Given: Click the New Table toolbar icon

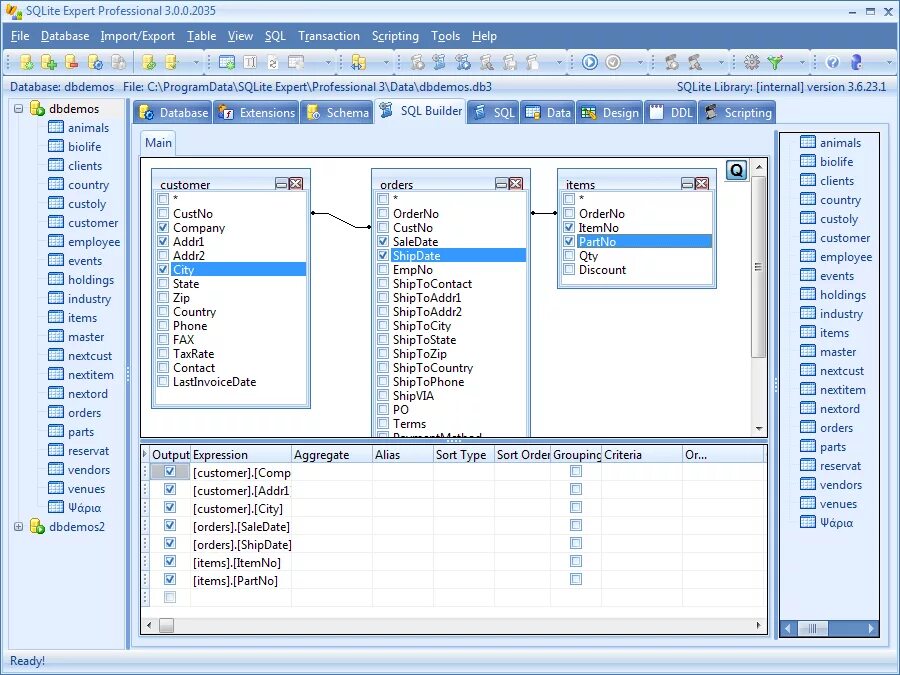Looking at the screenshot, I should coord(227,62).
